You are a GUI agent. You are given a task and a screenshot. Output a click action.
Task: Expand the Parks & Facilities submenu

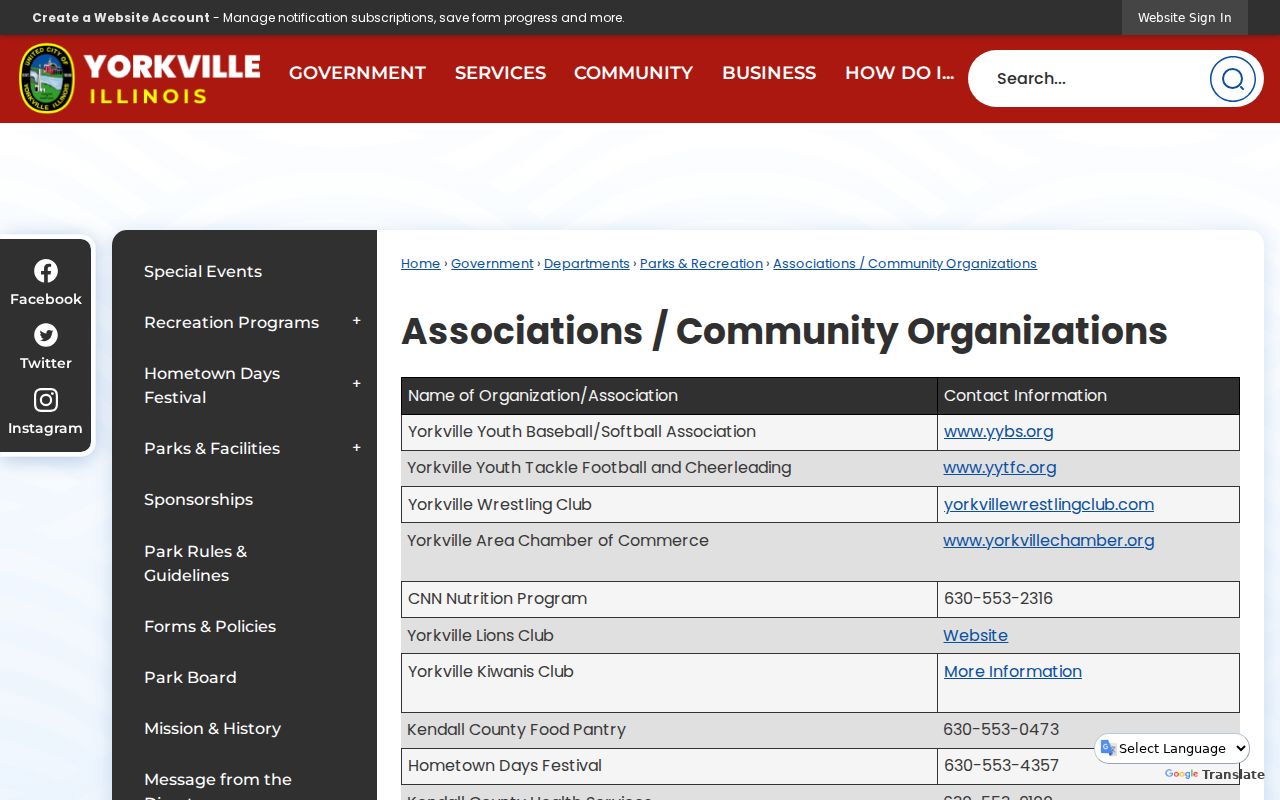click(x=356, y=448)
